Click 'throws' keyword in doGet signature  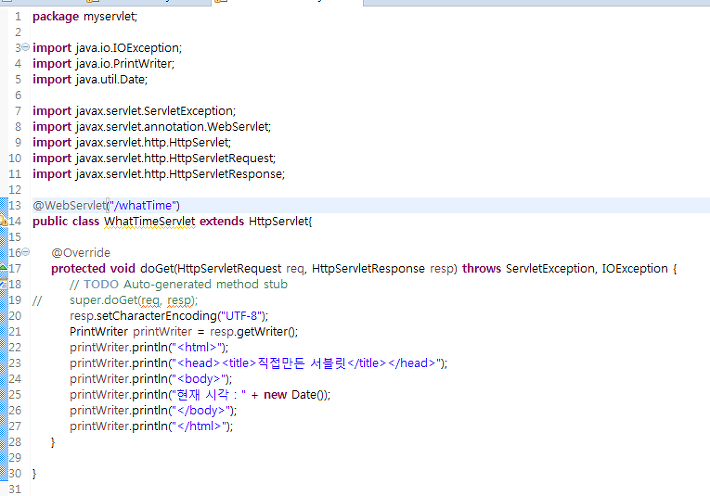[x=481, y=269]
